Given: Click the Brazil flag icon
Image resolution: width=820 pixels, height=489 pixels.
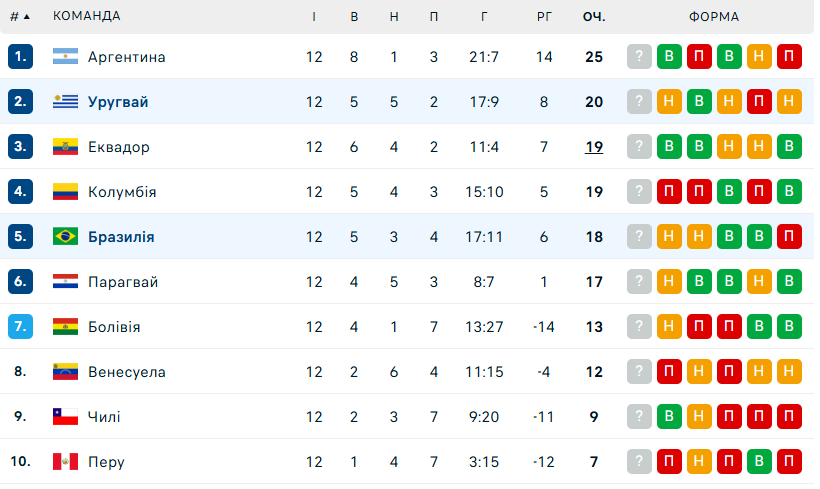Looking at the screenshot, I should tap(65, 237).
